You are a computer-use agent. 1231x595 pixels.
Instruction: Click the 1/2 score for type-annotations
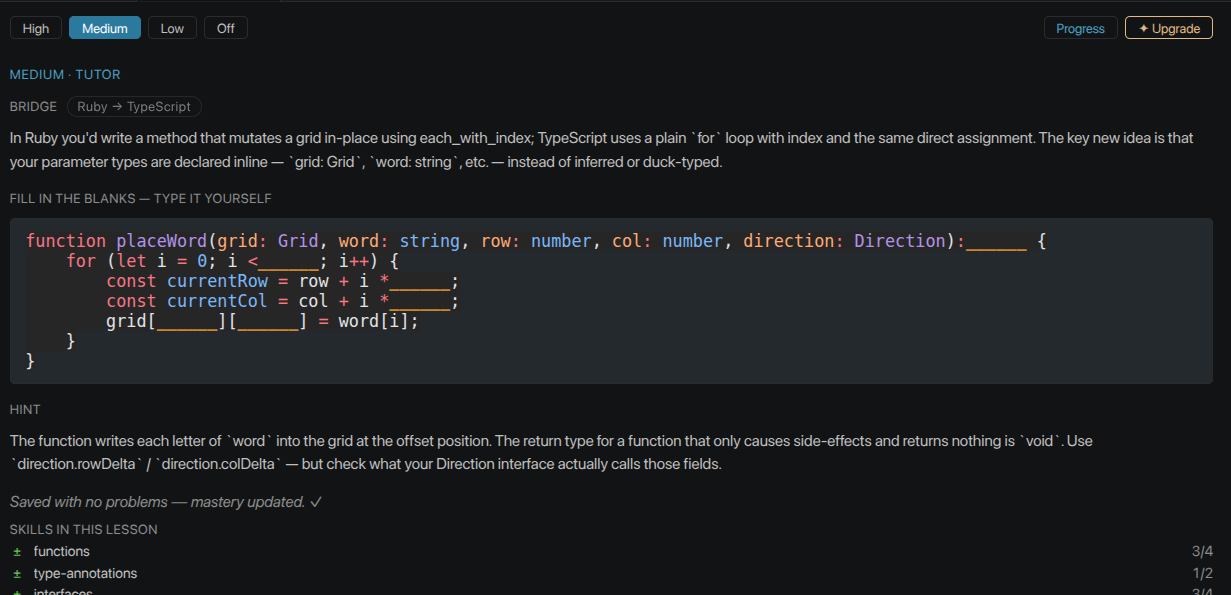point(1202,574)
